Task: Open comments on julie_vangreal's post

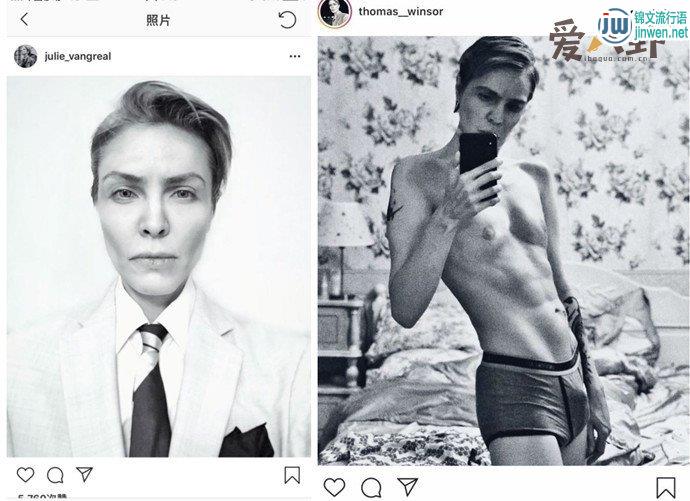Action: point(55,475)
